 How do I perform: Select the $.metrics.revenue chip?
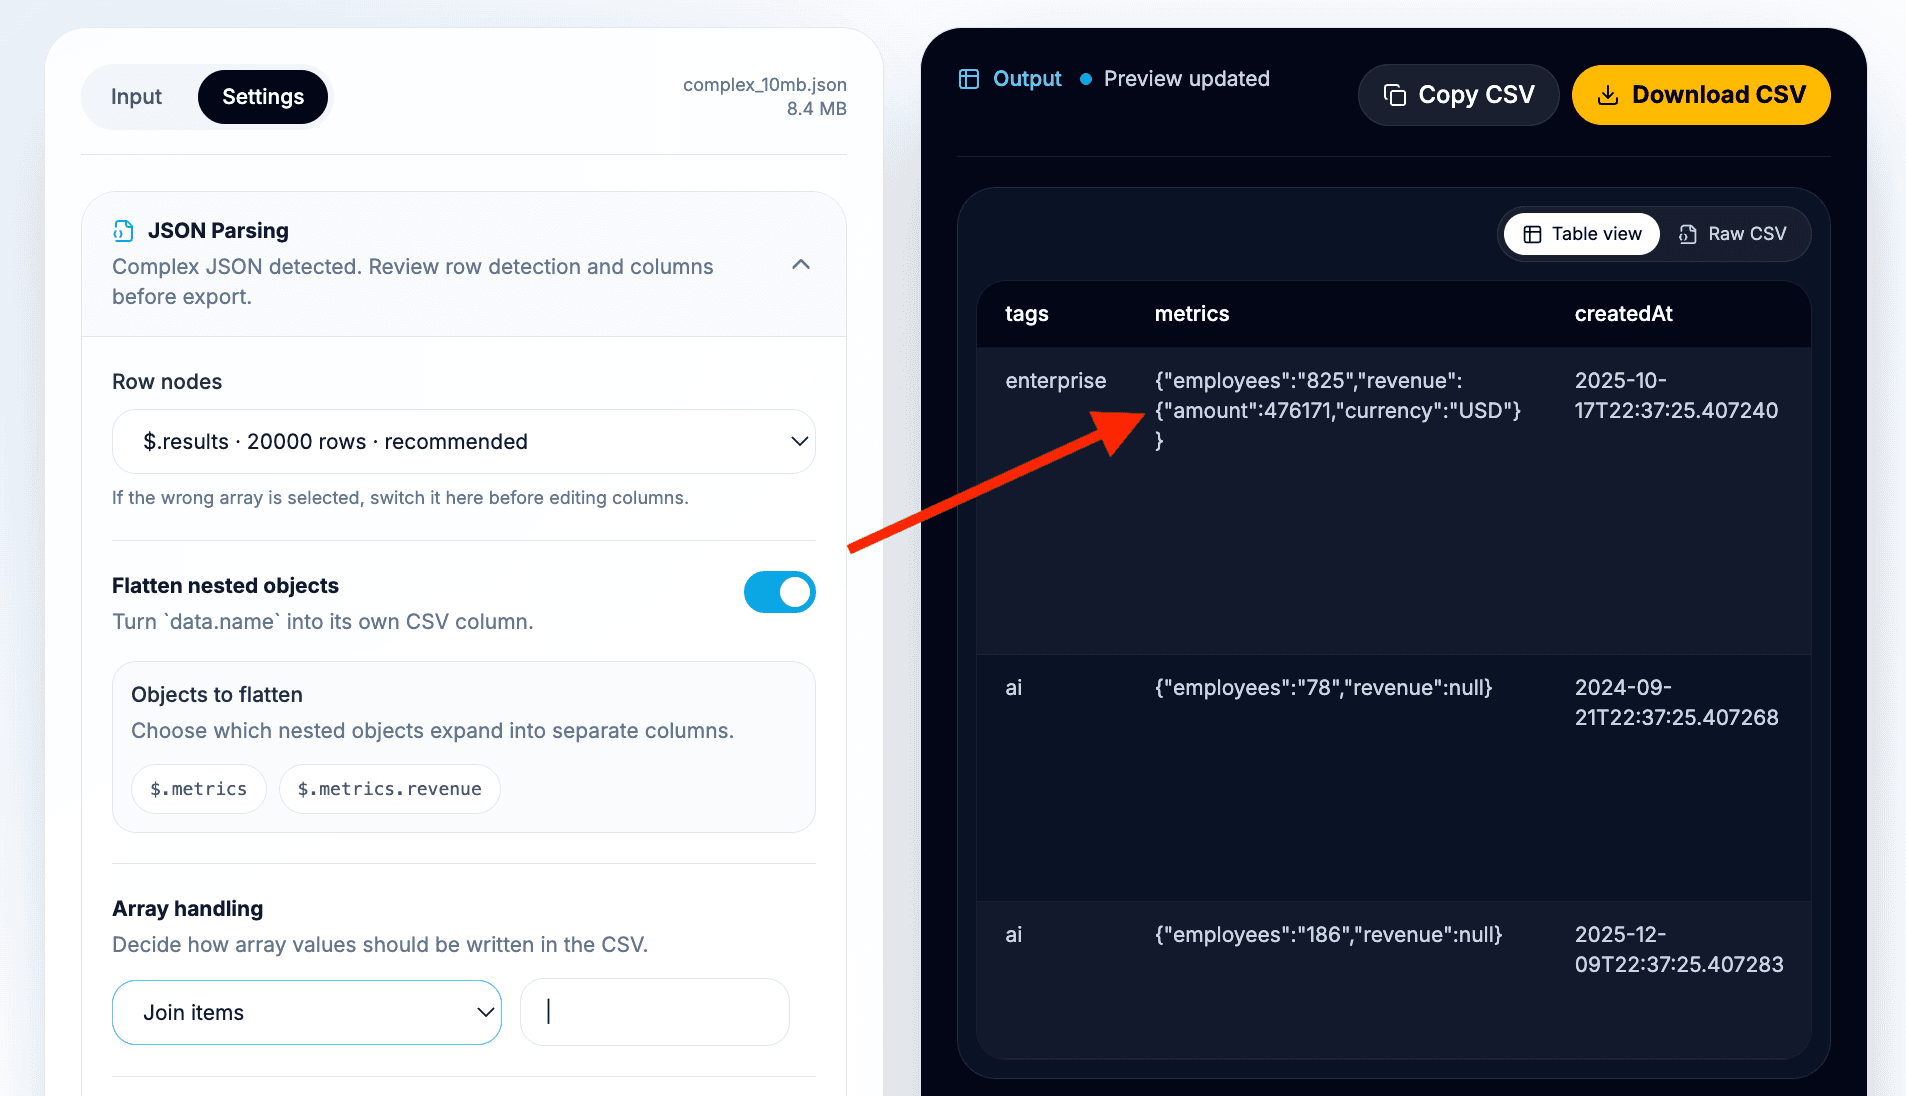point(390,789)
